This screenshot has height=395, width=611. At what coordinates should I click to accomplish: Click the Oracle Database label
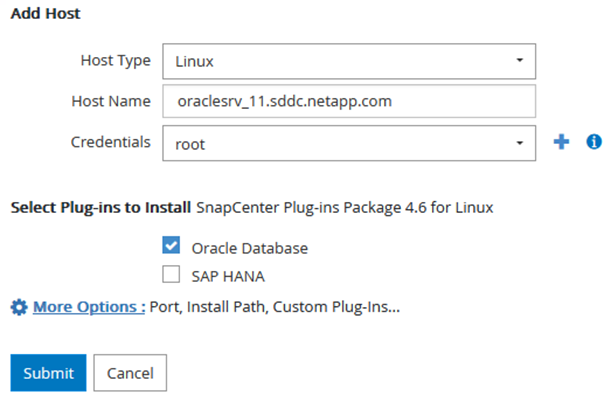250,249
